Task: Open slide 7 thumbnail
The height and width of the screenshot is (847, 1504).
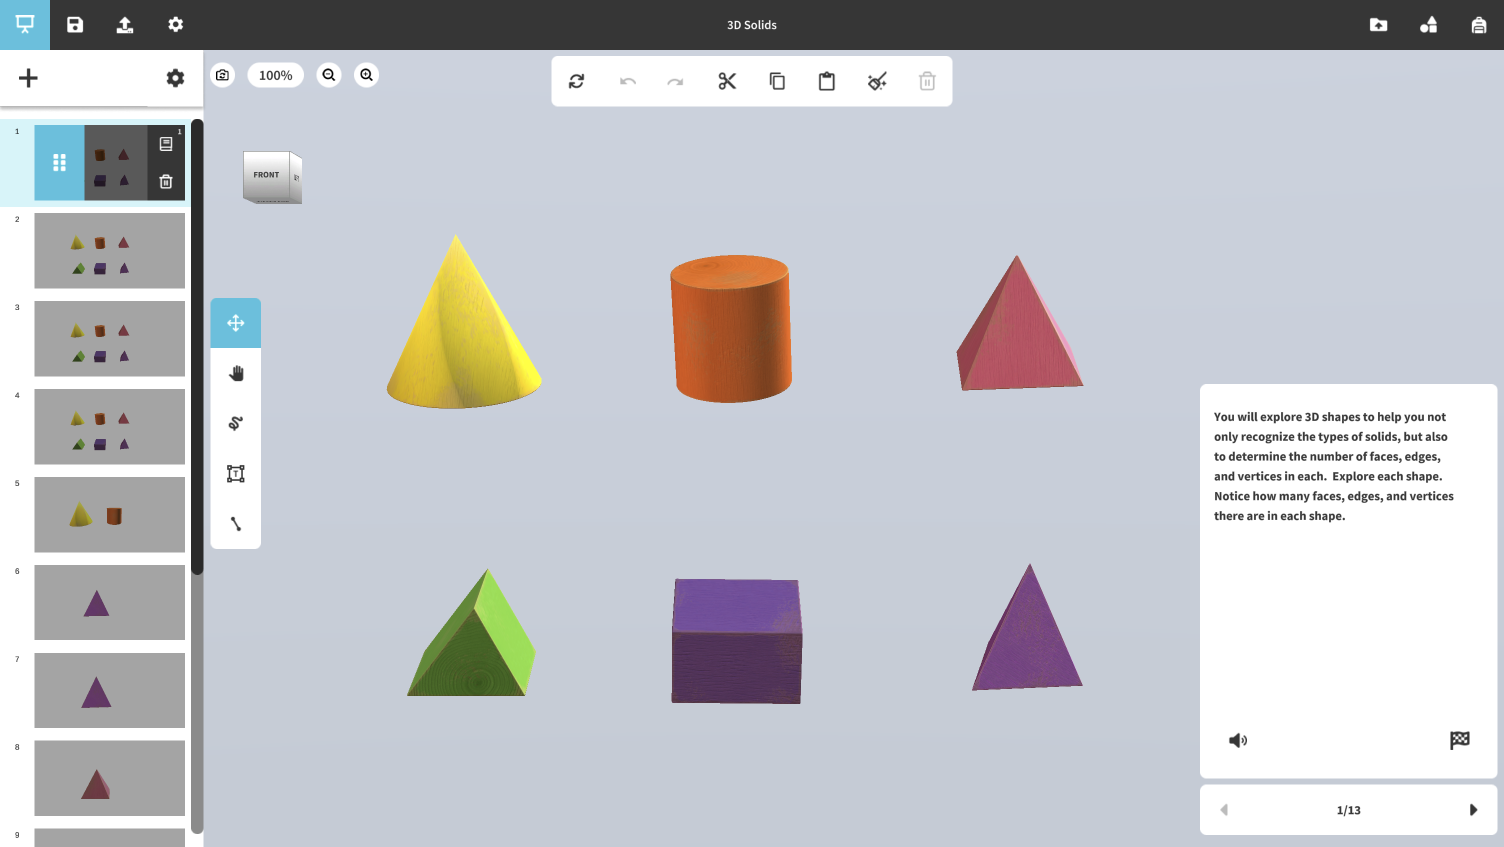Action: click(x=110, y=691)
